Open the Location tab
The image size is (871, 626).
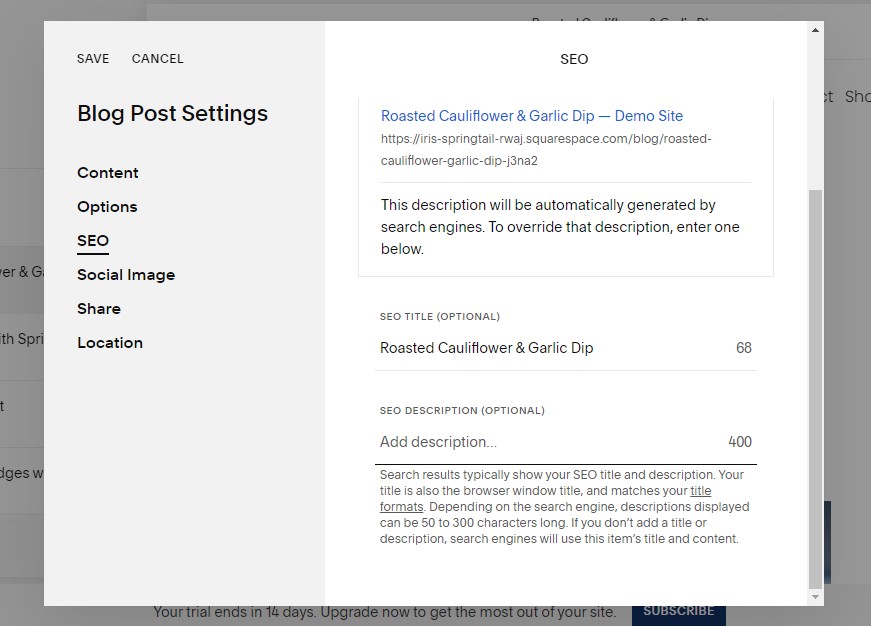(x=110, y=343)
